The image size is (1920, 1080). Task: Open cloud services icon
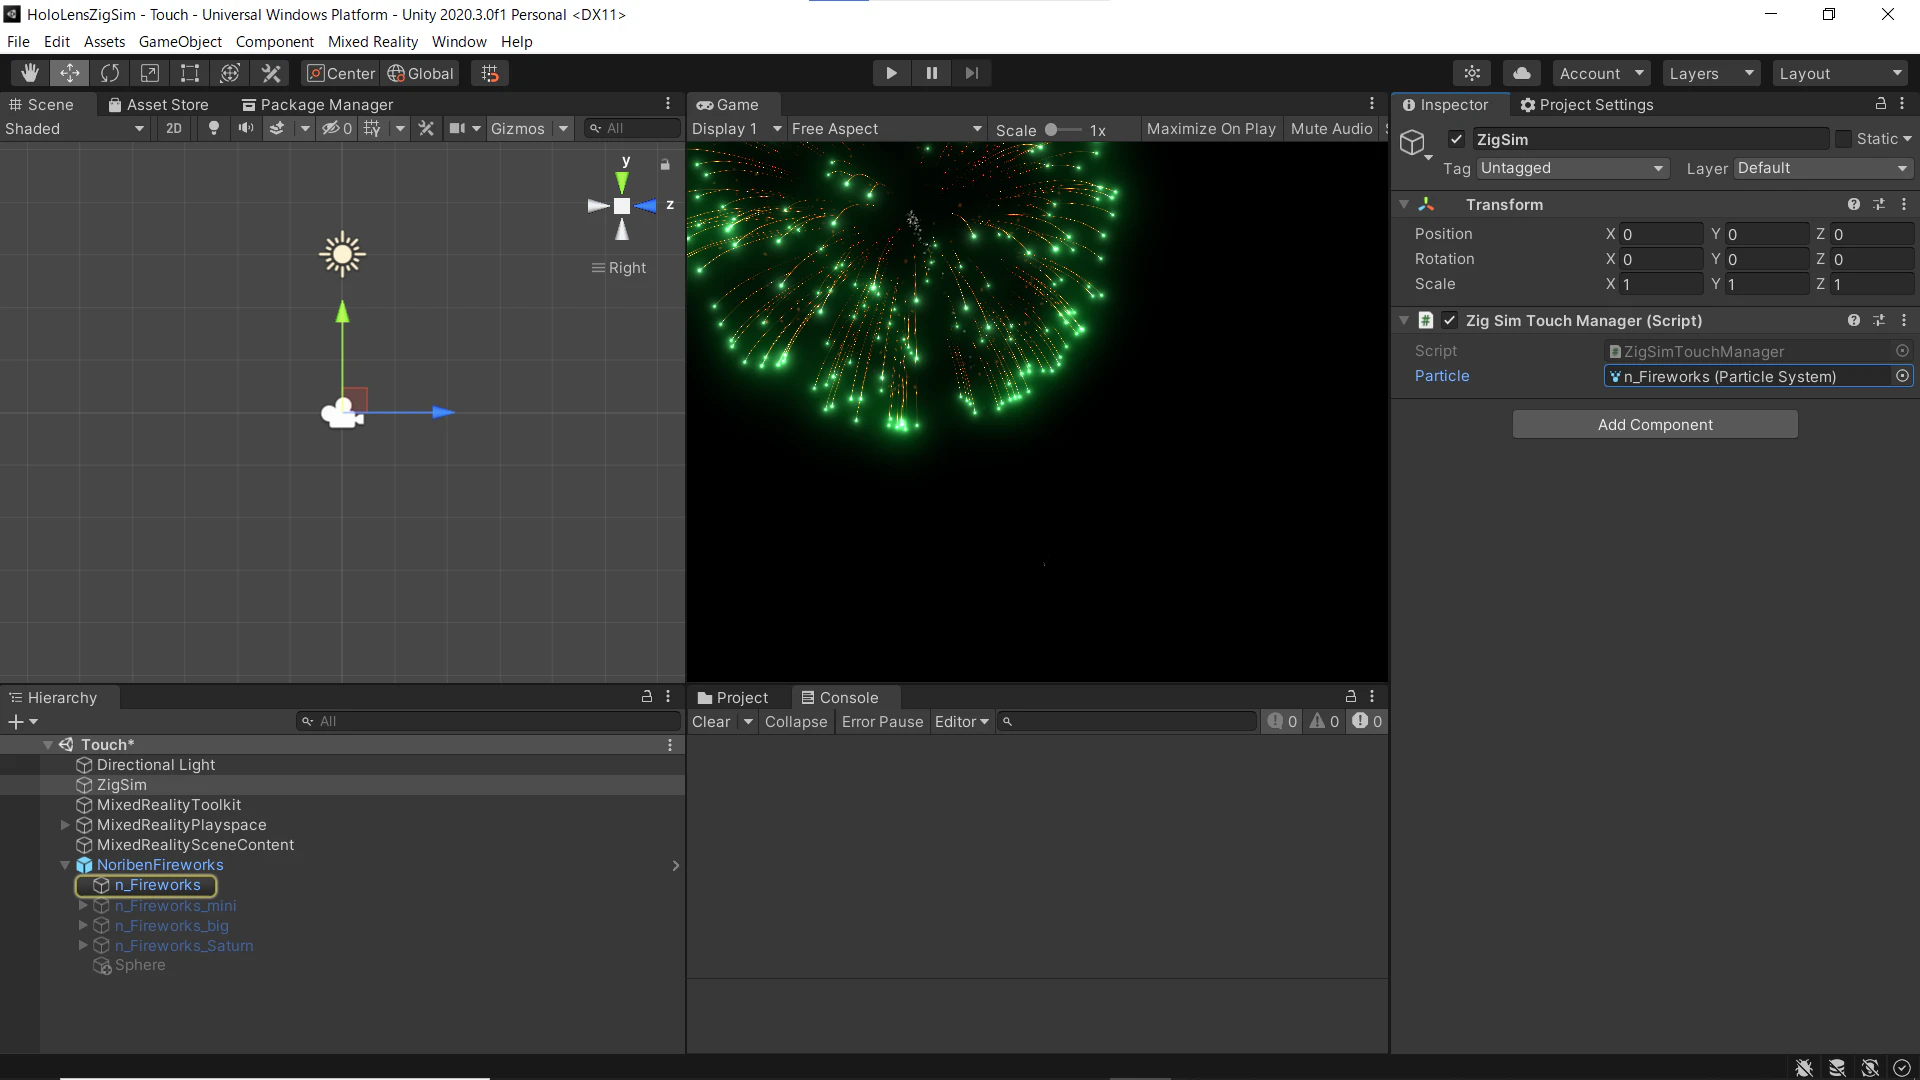[1522, 73]
